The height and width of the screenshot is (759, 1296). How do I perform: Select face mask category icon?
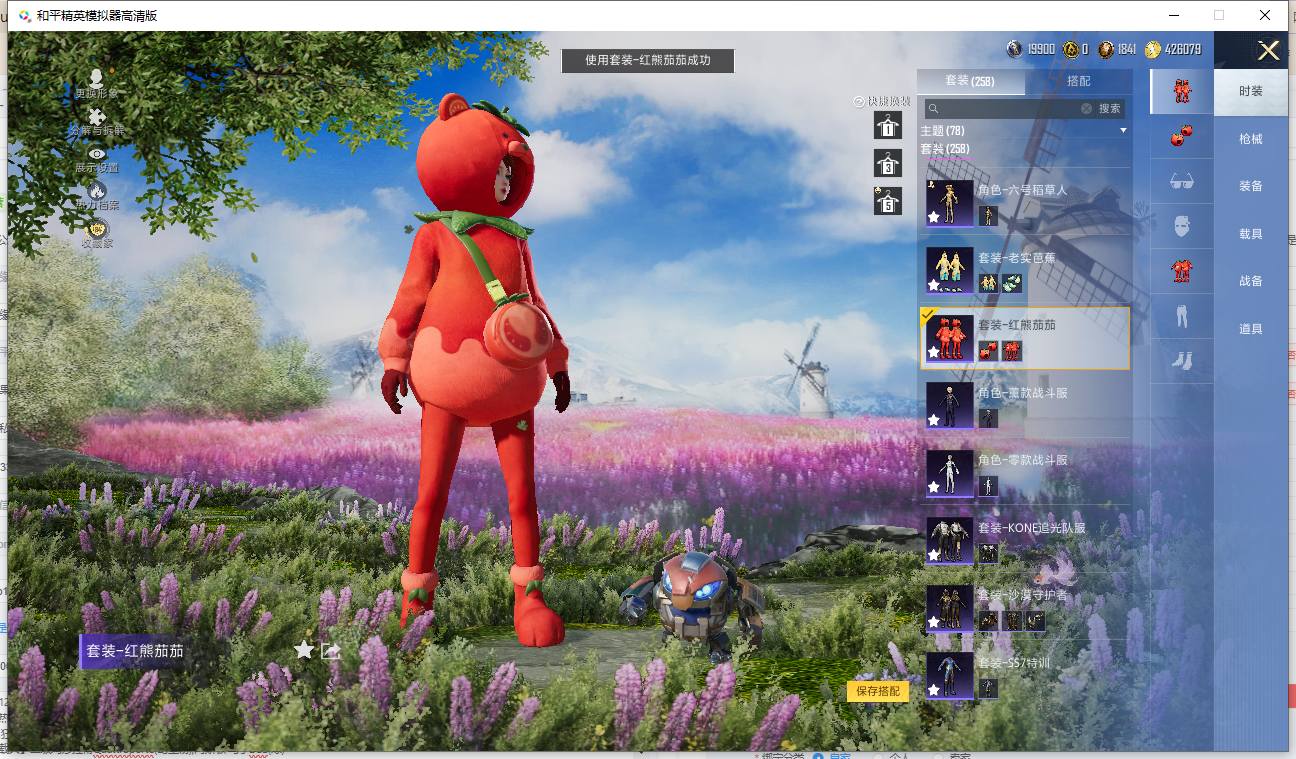(x=1182, y=226)
